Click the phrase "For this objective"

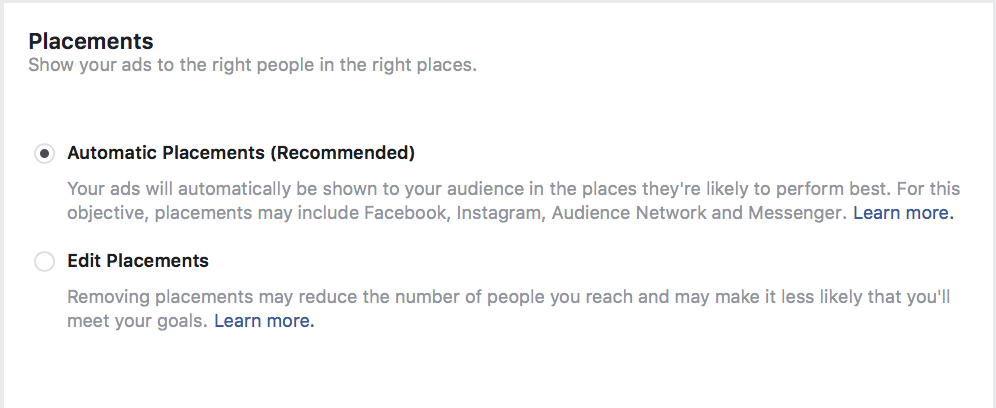[x=930, y=188]
